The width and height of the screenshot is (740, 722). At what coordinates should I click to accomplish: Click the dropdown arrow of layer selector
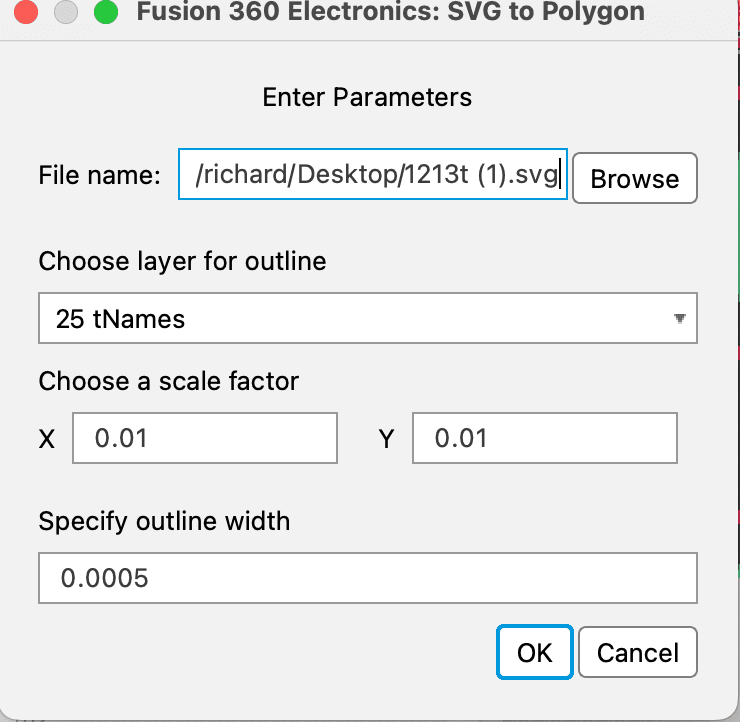click(x=680, y=319)
